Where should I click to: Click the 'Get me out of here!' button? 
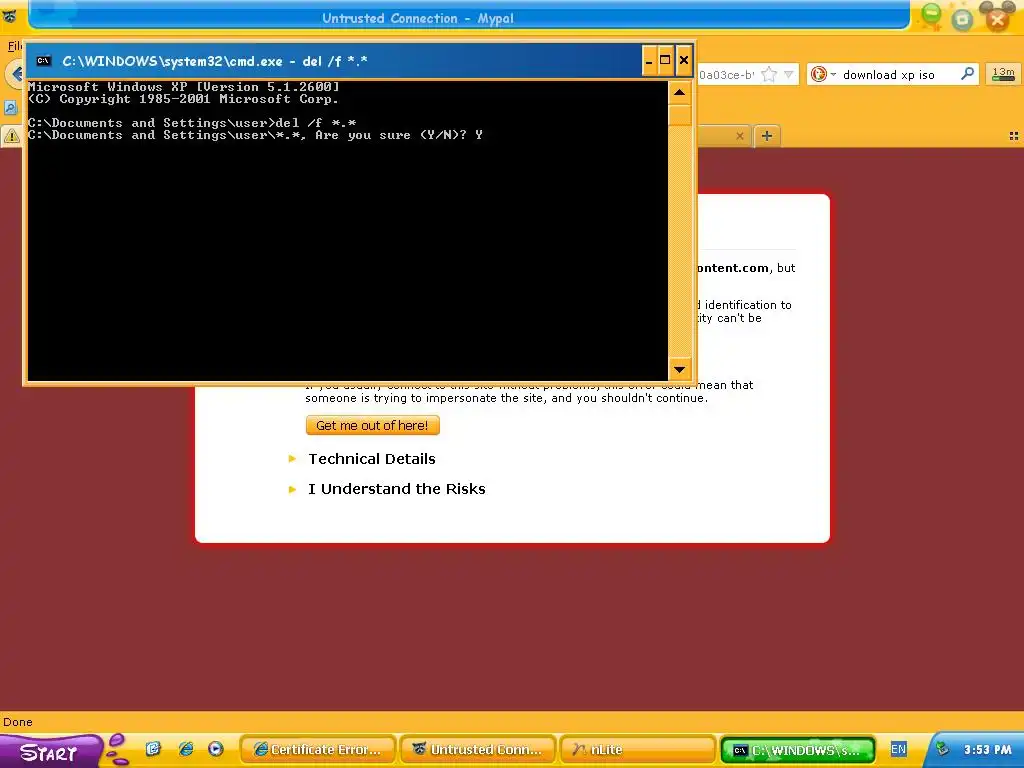point(372,425)
